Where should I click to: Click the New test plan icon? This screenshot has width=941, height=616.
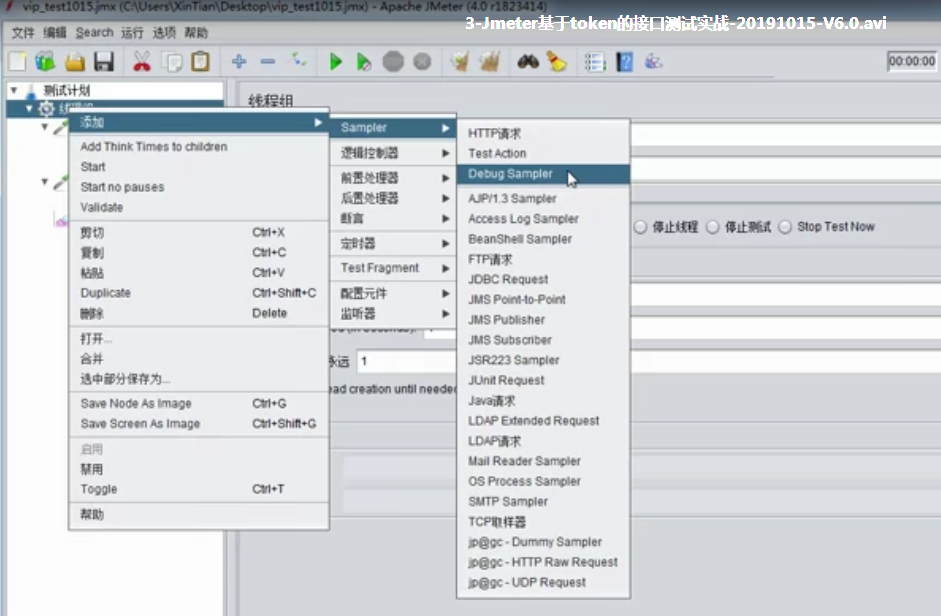17,61
